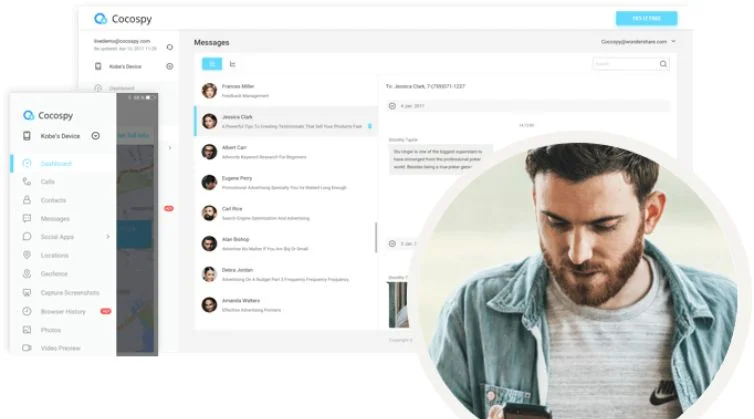Select the Debra Jordan conversation name

[x=238, y=270]
